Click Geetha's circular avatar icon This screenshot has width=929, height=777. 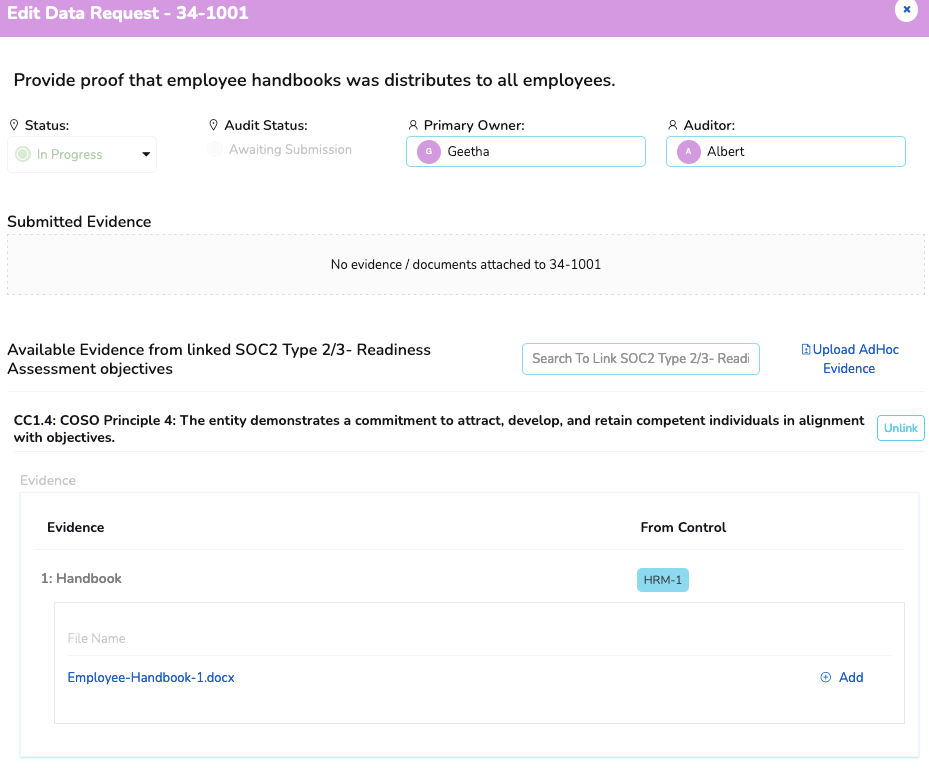click(x=428, y=150)
